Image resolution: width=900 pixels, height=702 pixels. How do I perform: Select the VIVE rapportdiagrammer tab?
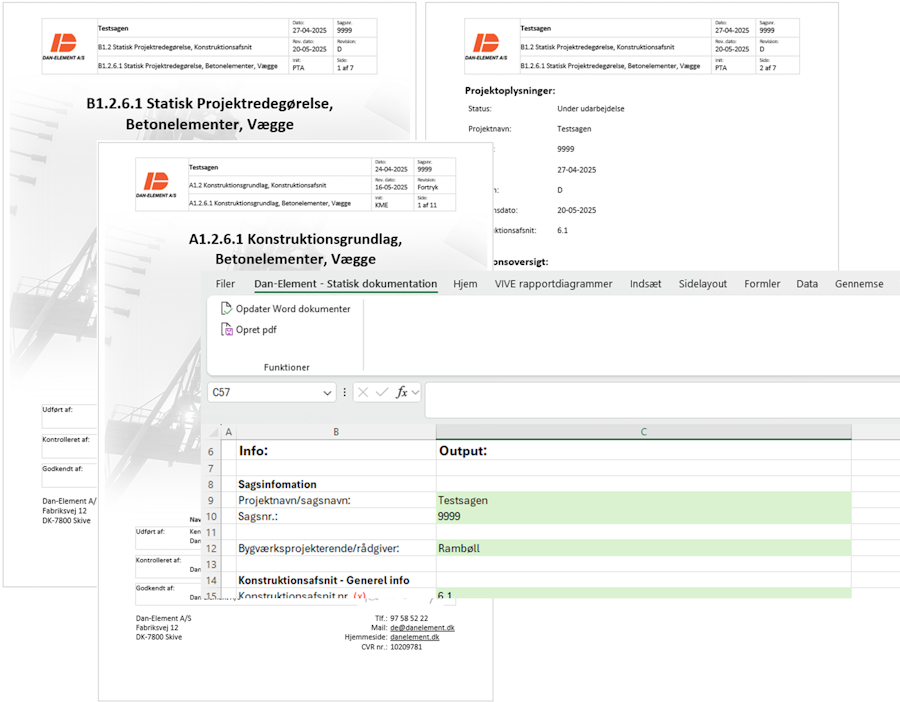554,283
